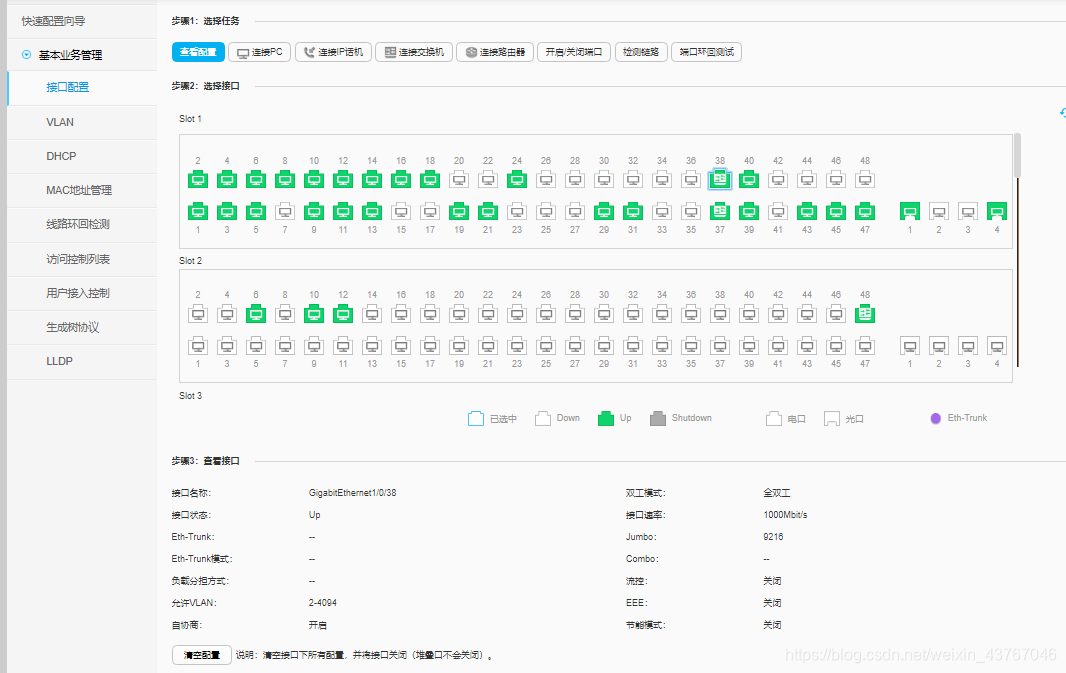
Task: Click Slot 2 port 10 icon
Action: tap(313, 313)
